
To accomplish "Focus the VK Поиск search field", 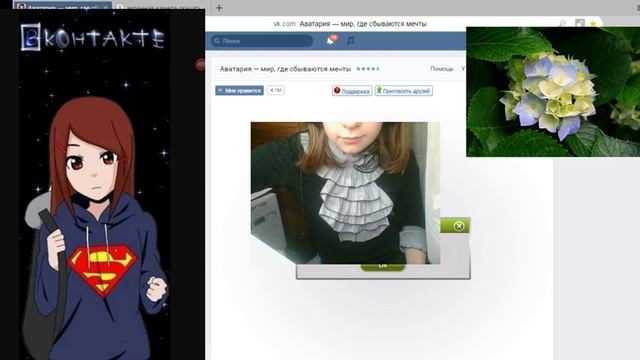I will [262, 41].
